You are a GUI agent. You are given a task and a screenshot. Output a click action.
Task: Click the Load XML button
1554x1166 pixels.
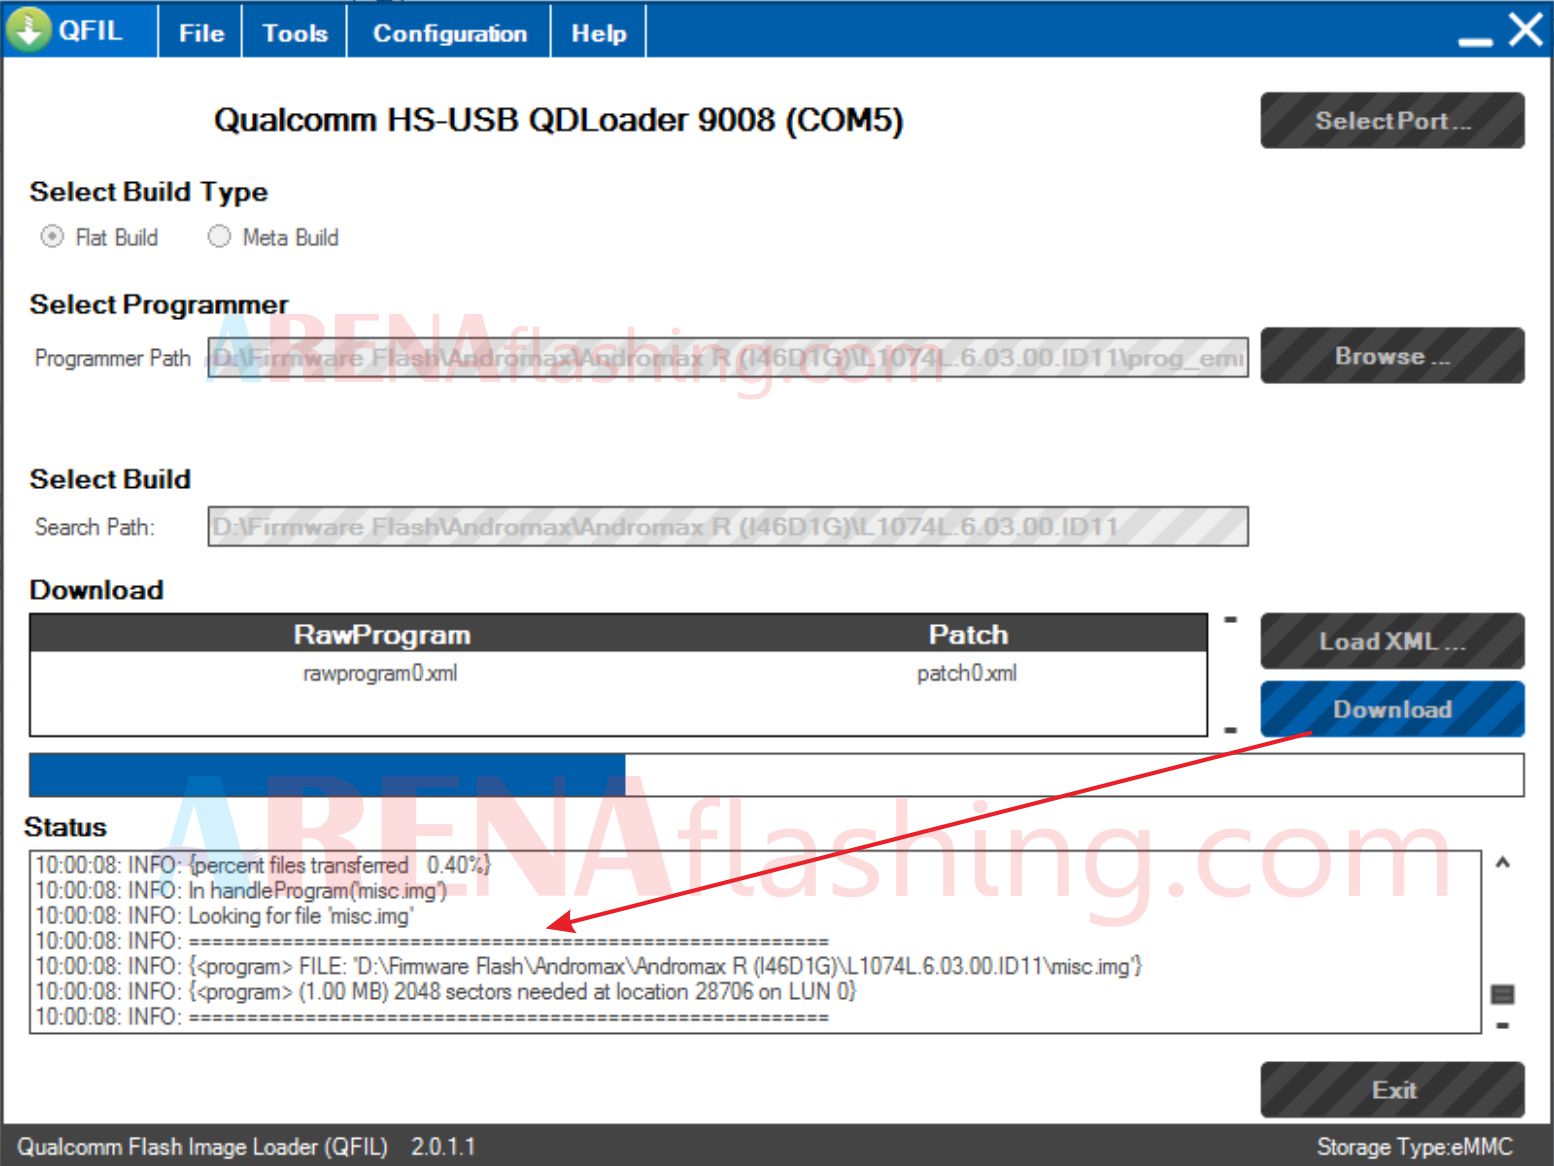click(x=1392, y=641)
